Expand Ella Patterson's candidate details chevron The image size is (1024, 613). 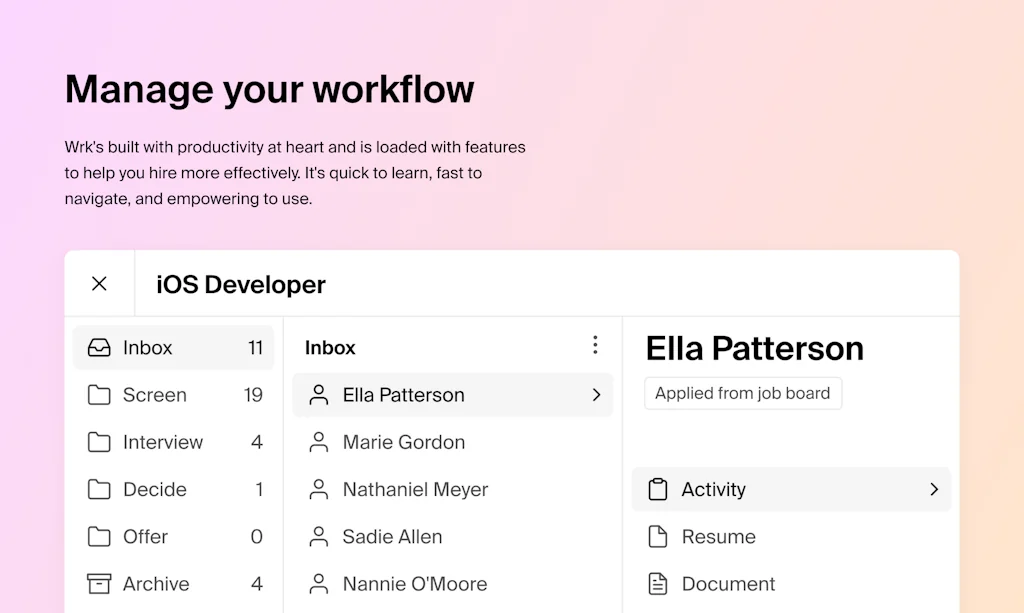pyautogui.click(x=596, y=395)
